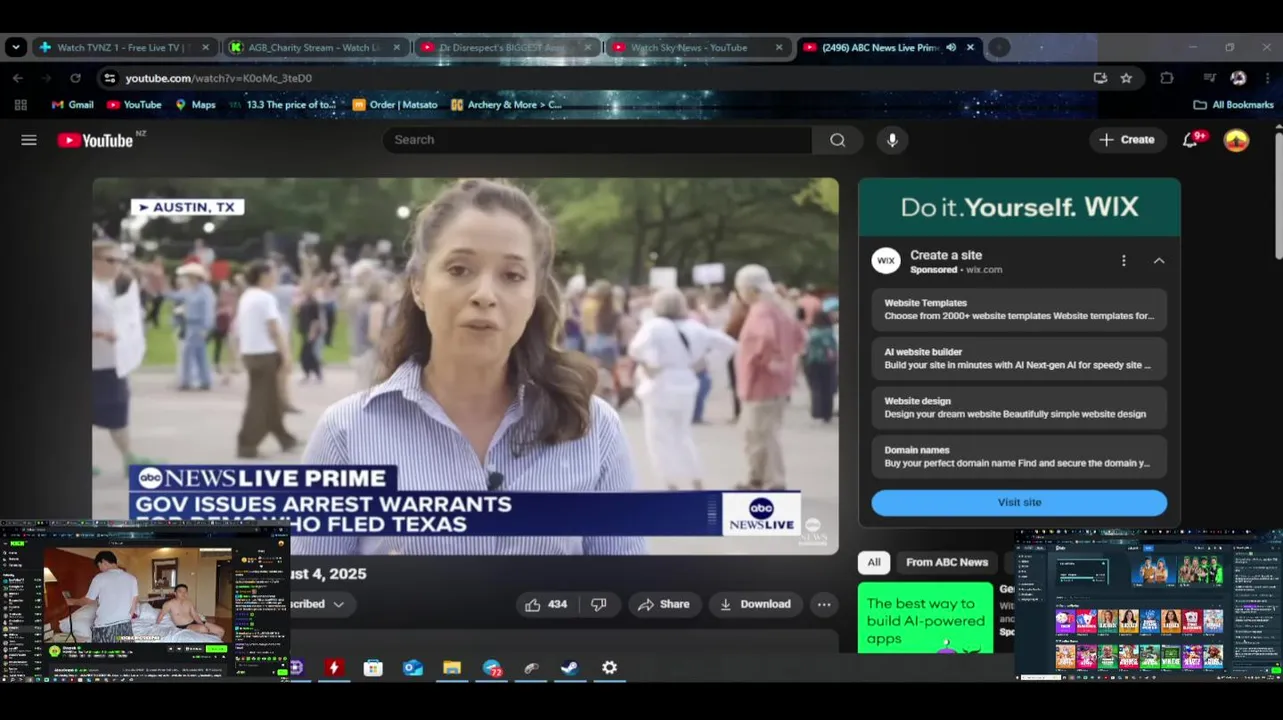Screen dimensions: 1283x720
Task: Open Microsoft Store from the taskbar
Action: pos(373,668)
